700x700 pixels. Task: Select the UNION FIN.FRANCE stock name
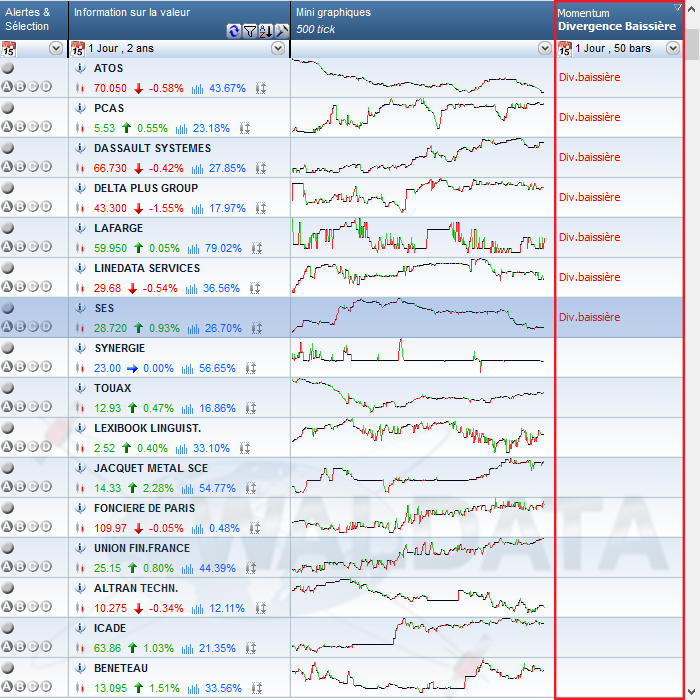click(x=142, y=548)
